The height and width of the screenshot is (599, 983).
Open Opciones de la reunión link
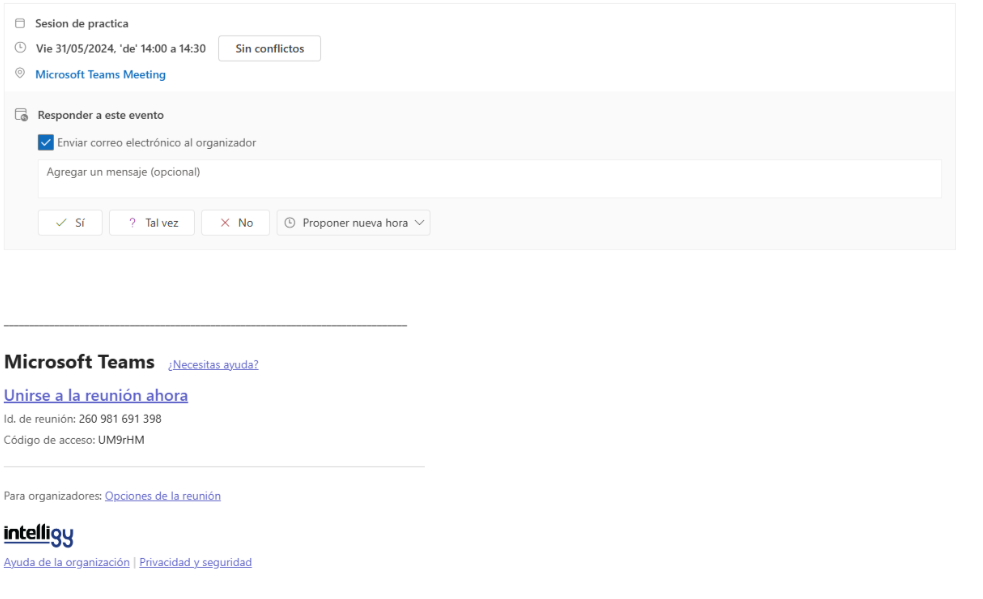tap(162, 496)
